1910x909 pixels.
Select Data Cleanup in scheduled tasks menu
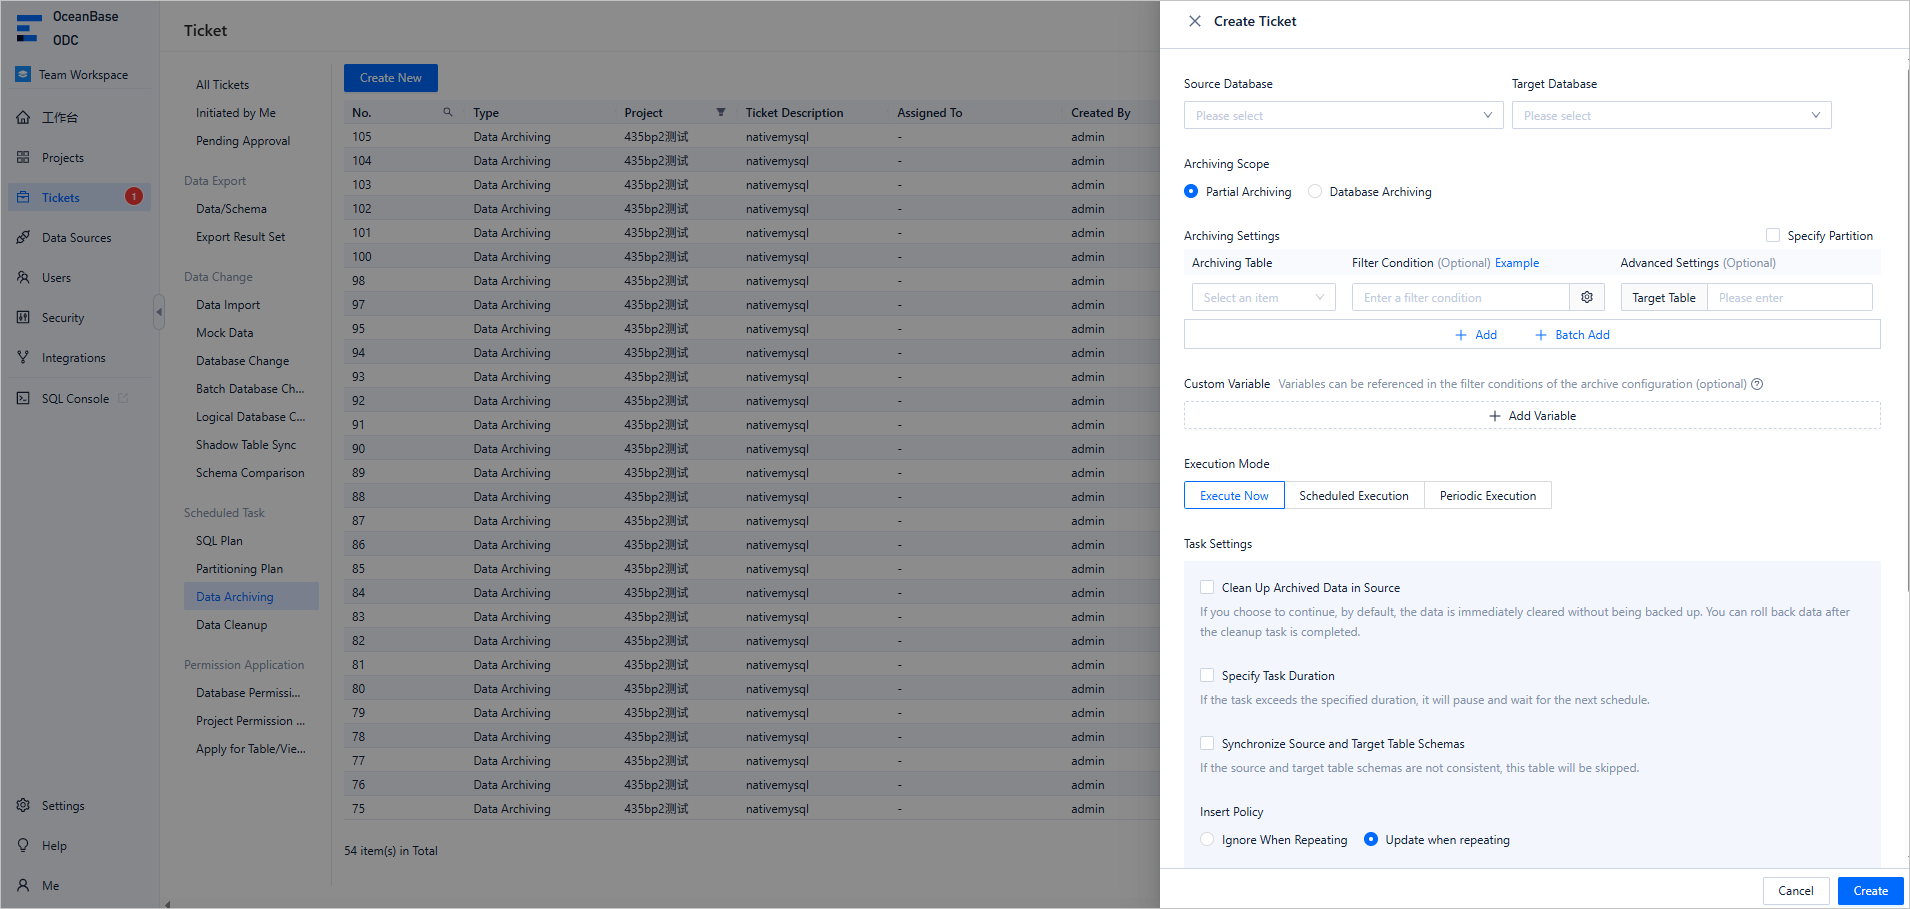click(x=231, y=625)
